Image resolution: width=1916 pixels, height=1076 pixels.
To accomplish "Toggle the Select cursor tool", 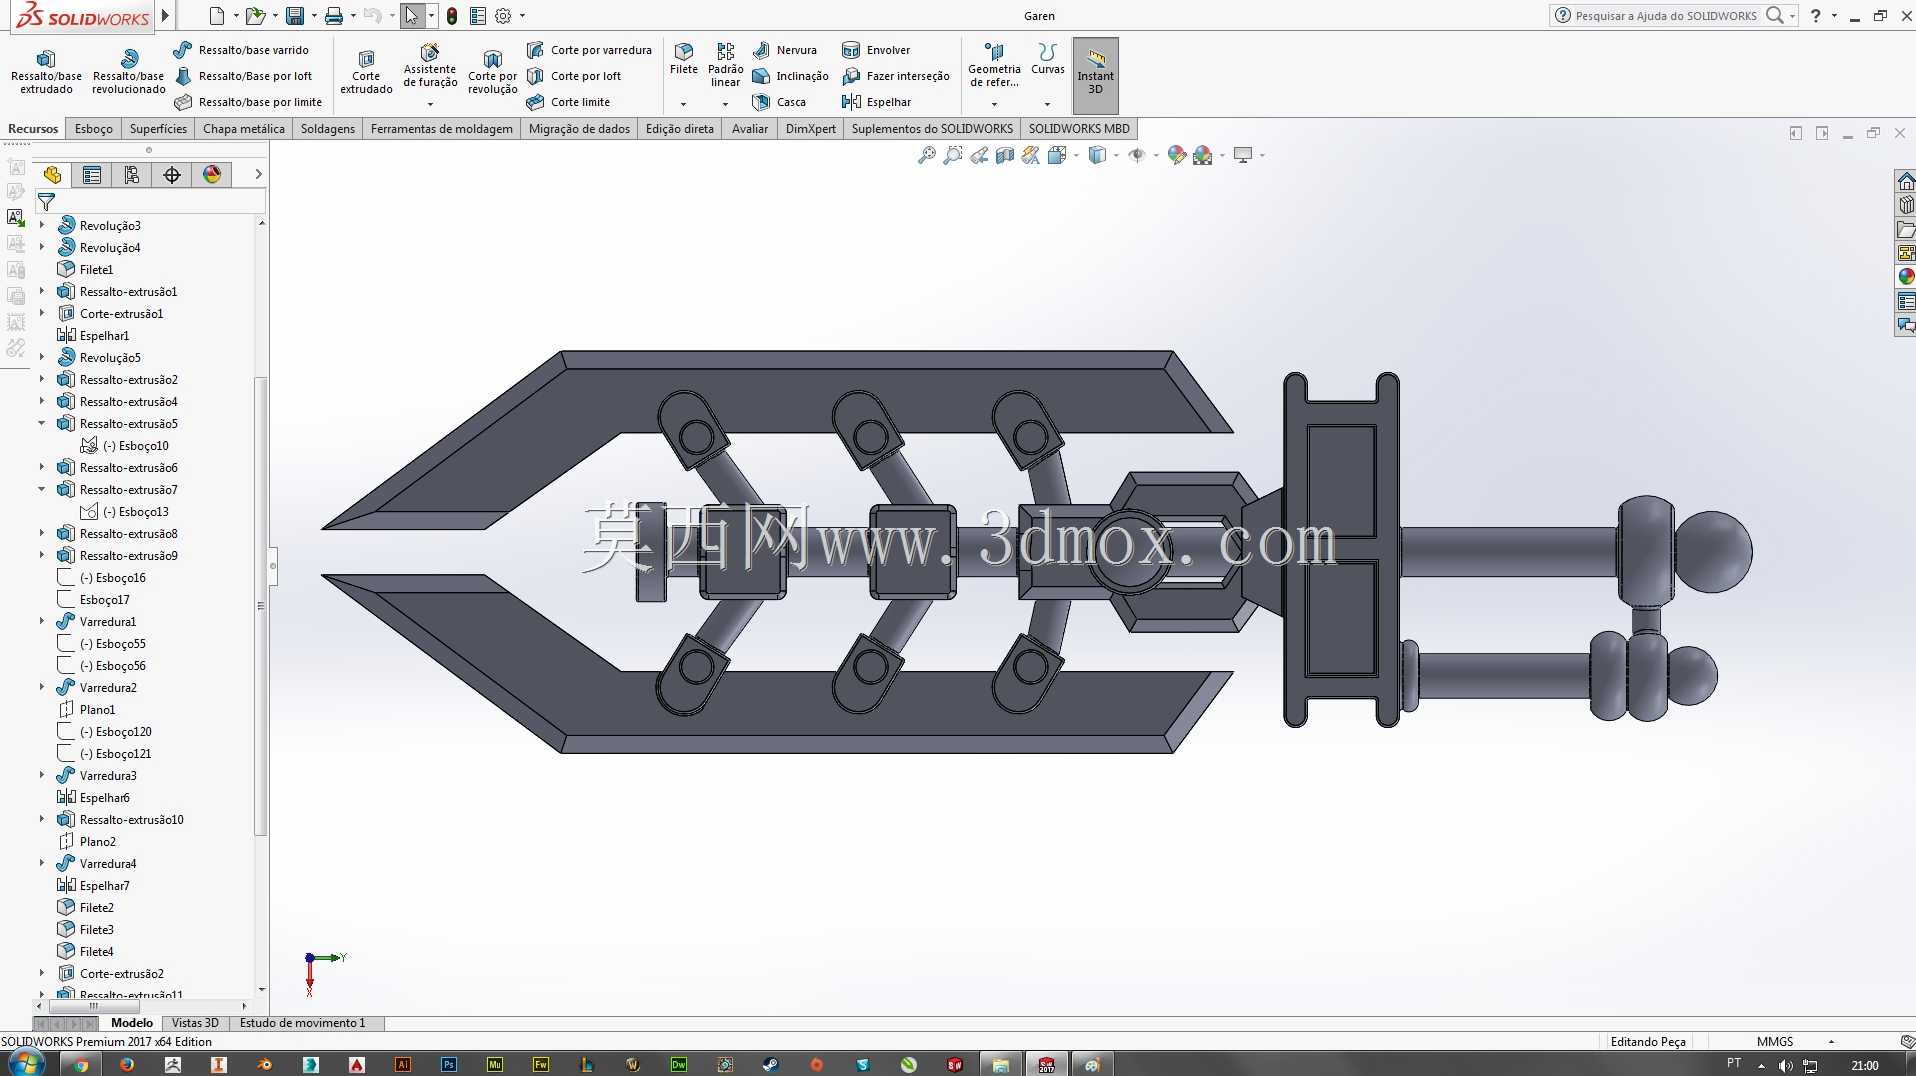I will (412, 16).
